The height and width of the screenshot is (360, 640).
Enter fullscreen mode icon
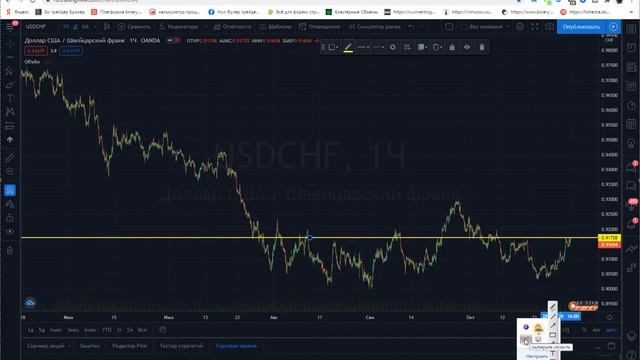(535, 27)
